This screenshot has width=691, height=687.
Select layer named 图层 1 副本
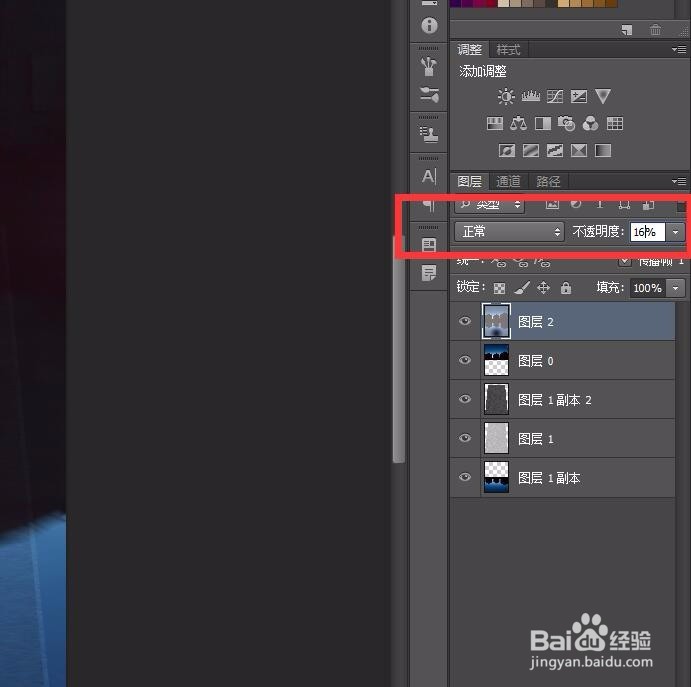[x=562, y=477]
